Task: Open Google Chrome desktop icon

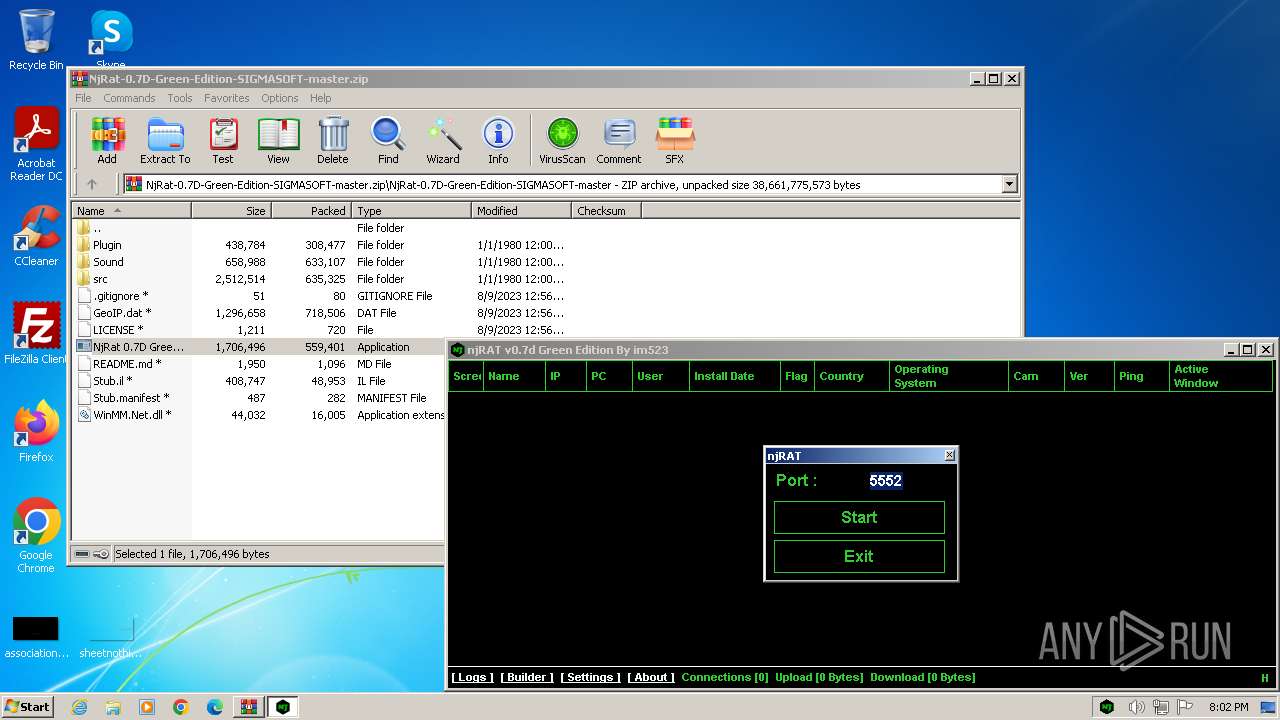Action: (x=36, y=536)
